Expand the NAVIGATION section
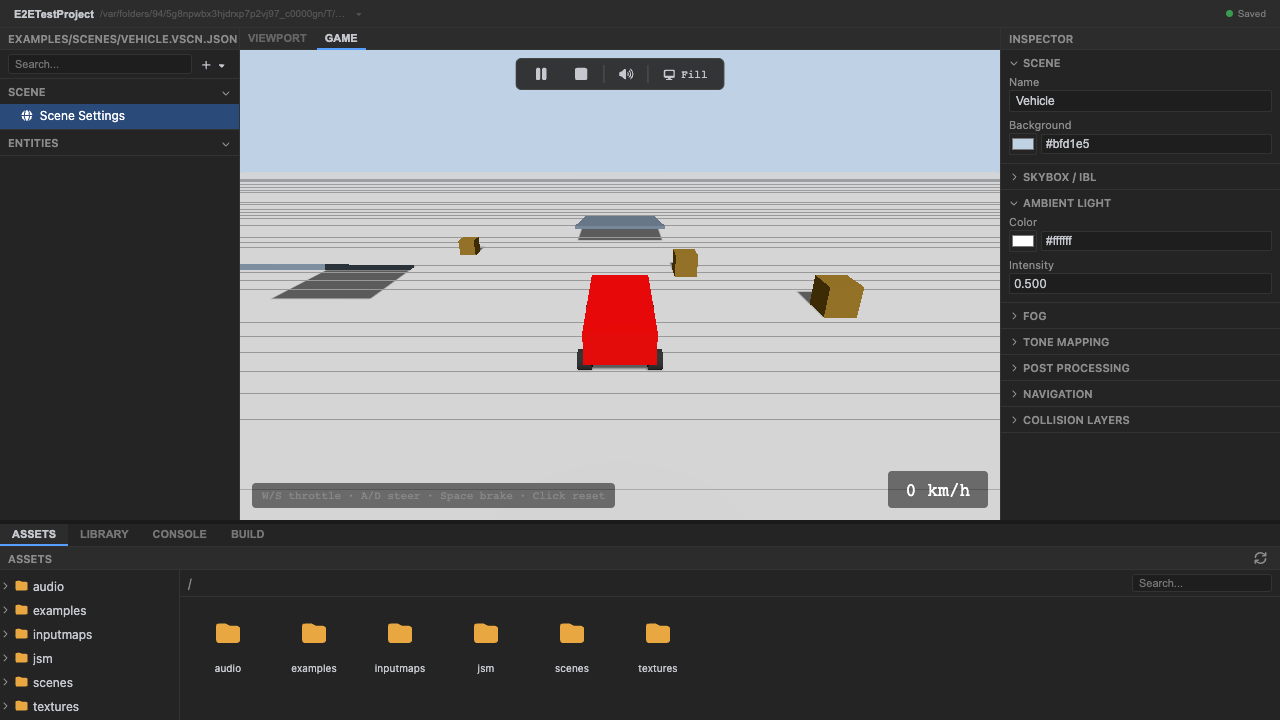The height and width of the screenshot is (720, 1280). (1015, 394)
